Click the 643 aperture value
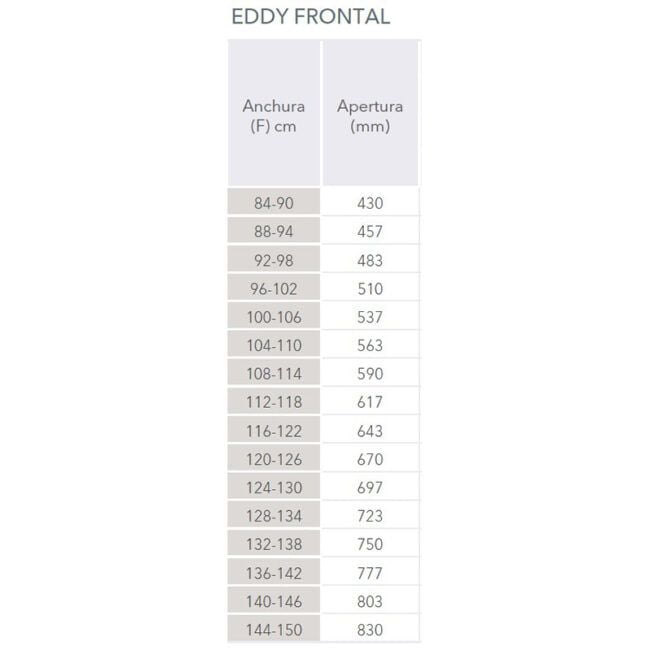Viewport: 650px width, 650px height. [370, 431]
